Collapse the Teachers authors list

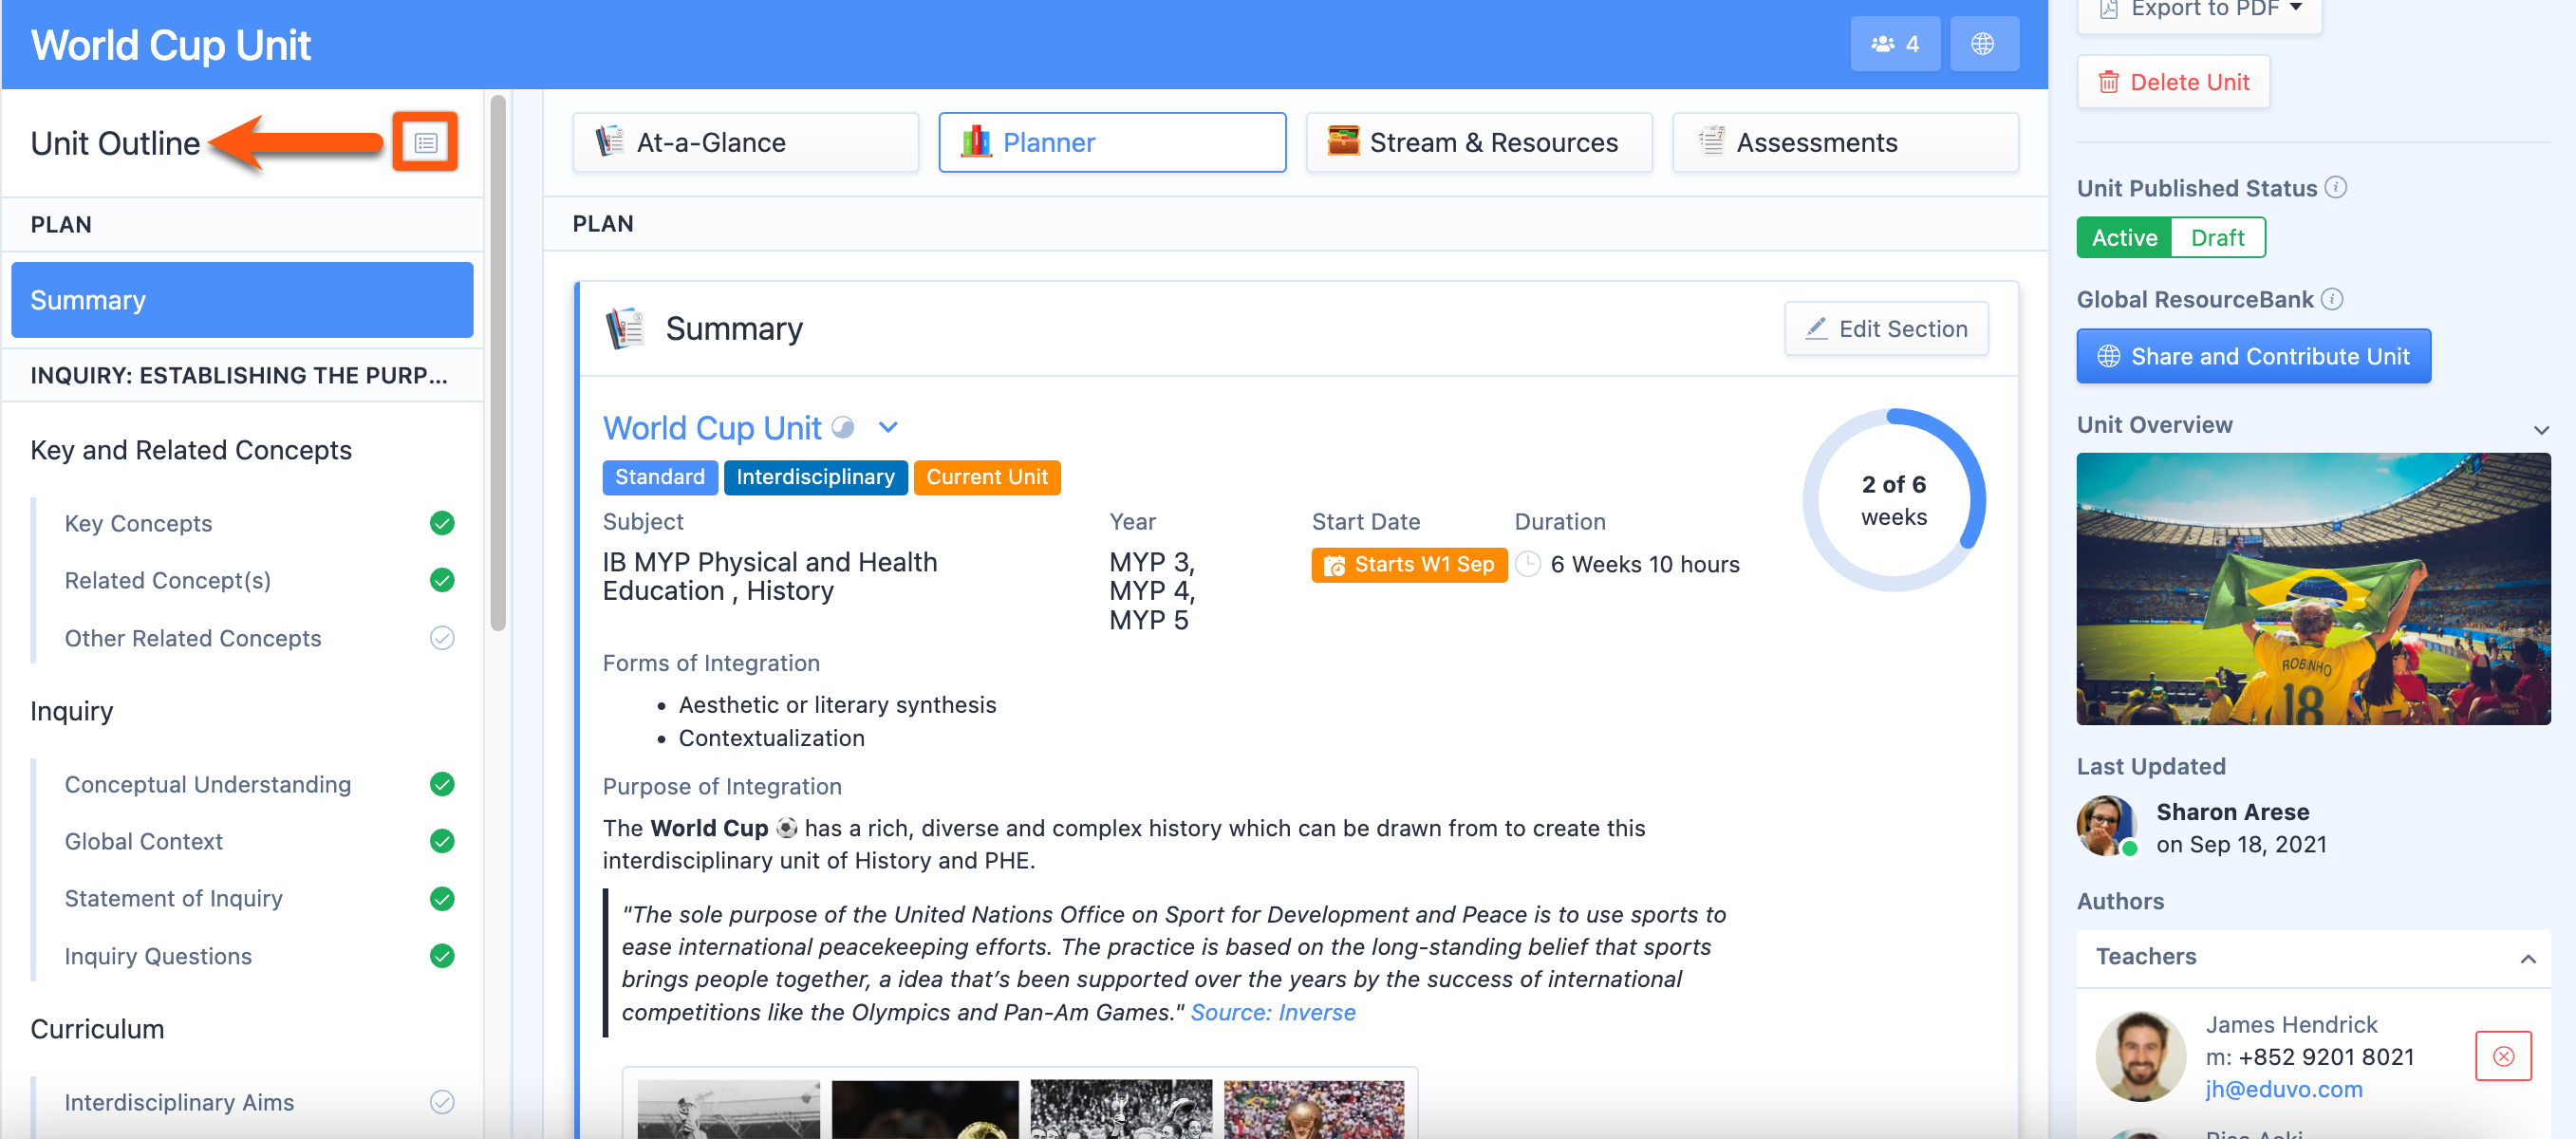2527,958
